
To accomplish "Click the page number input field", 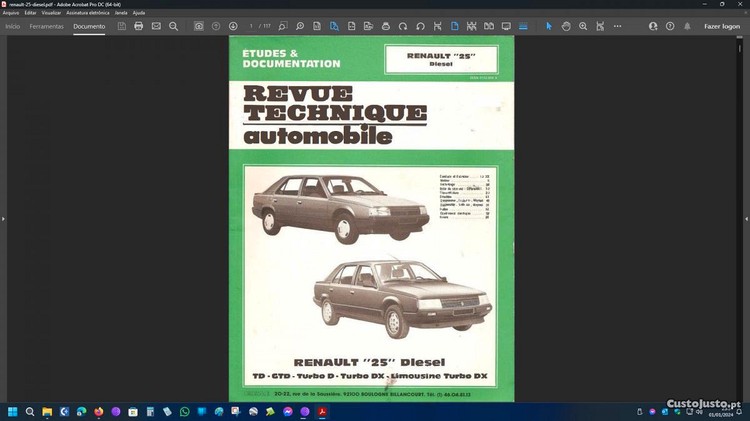I will point(252,26).
